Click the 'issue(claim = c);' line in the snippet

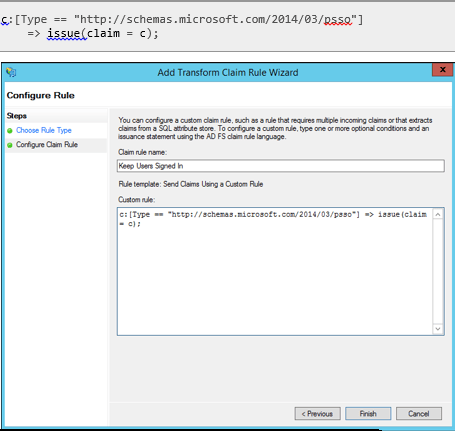(103, 33)
